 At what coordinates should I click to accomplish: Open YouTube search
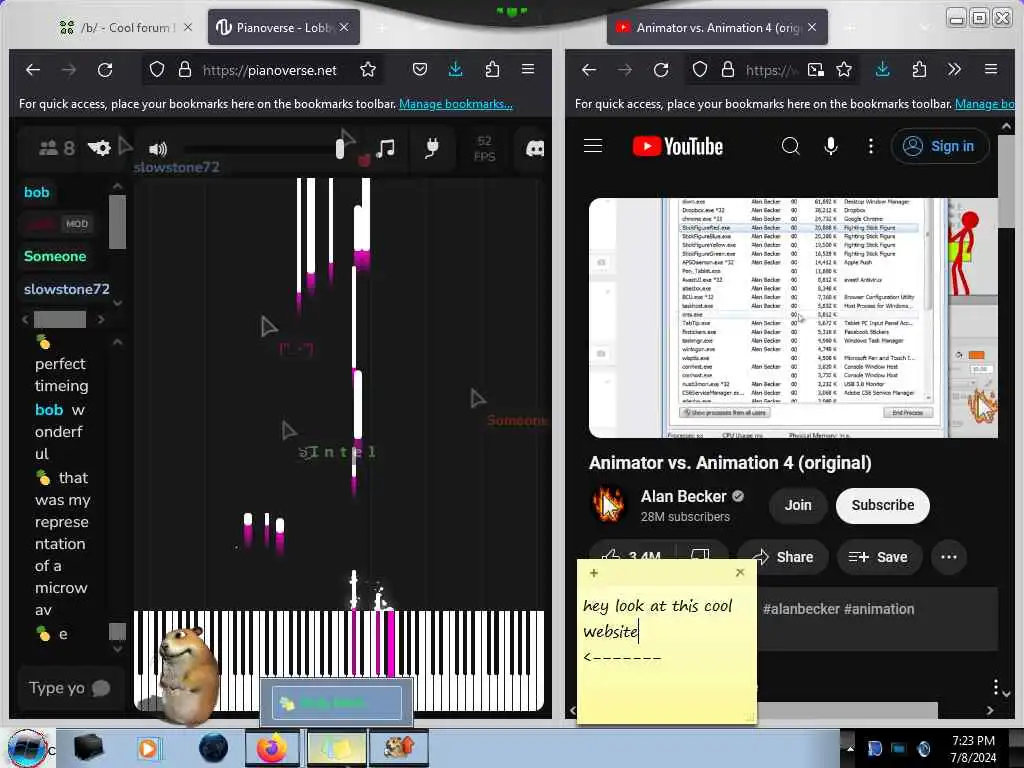point(790,146)
